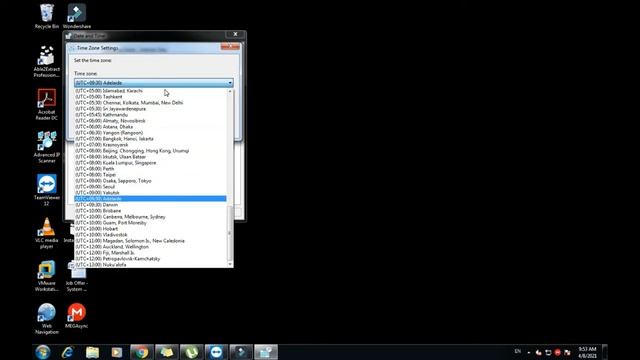Select (UTC+12:00) Petropavlovsk-Kamchatsky

(150, 258)
